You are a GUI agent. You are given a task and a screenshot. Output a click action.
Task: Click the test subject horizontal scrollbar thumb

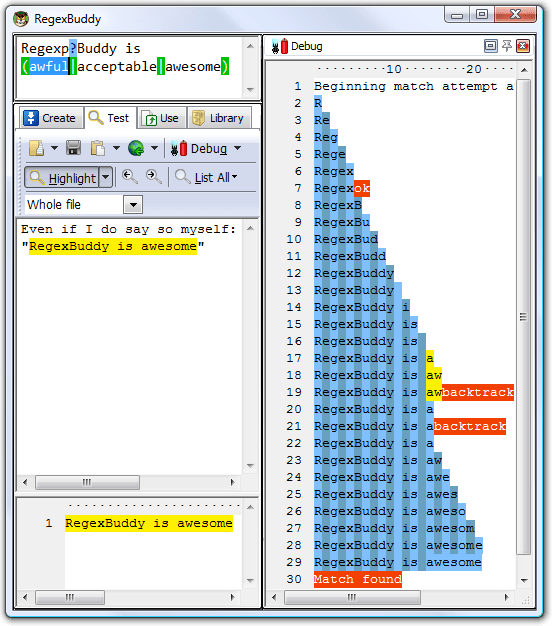pyautogui.click(x=87, y=482)
